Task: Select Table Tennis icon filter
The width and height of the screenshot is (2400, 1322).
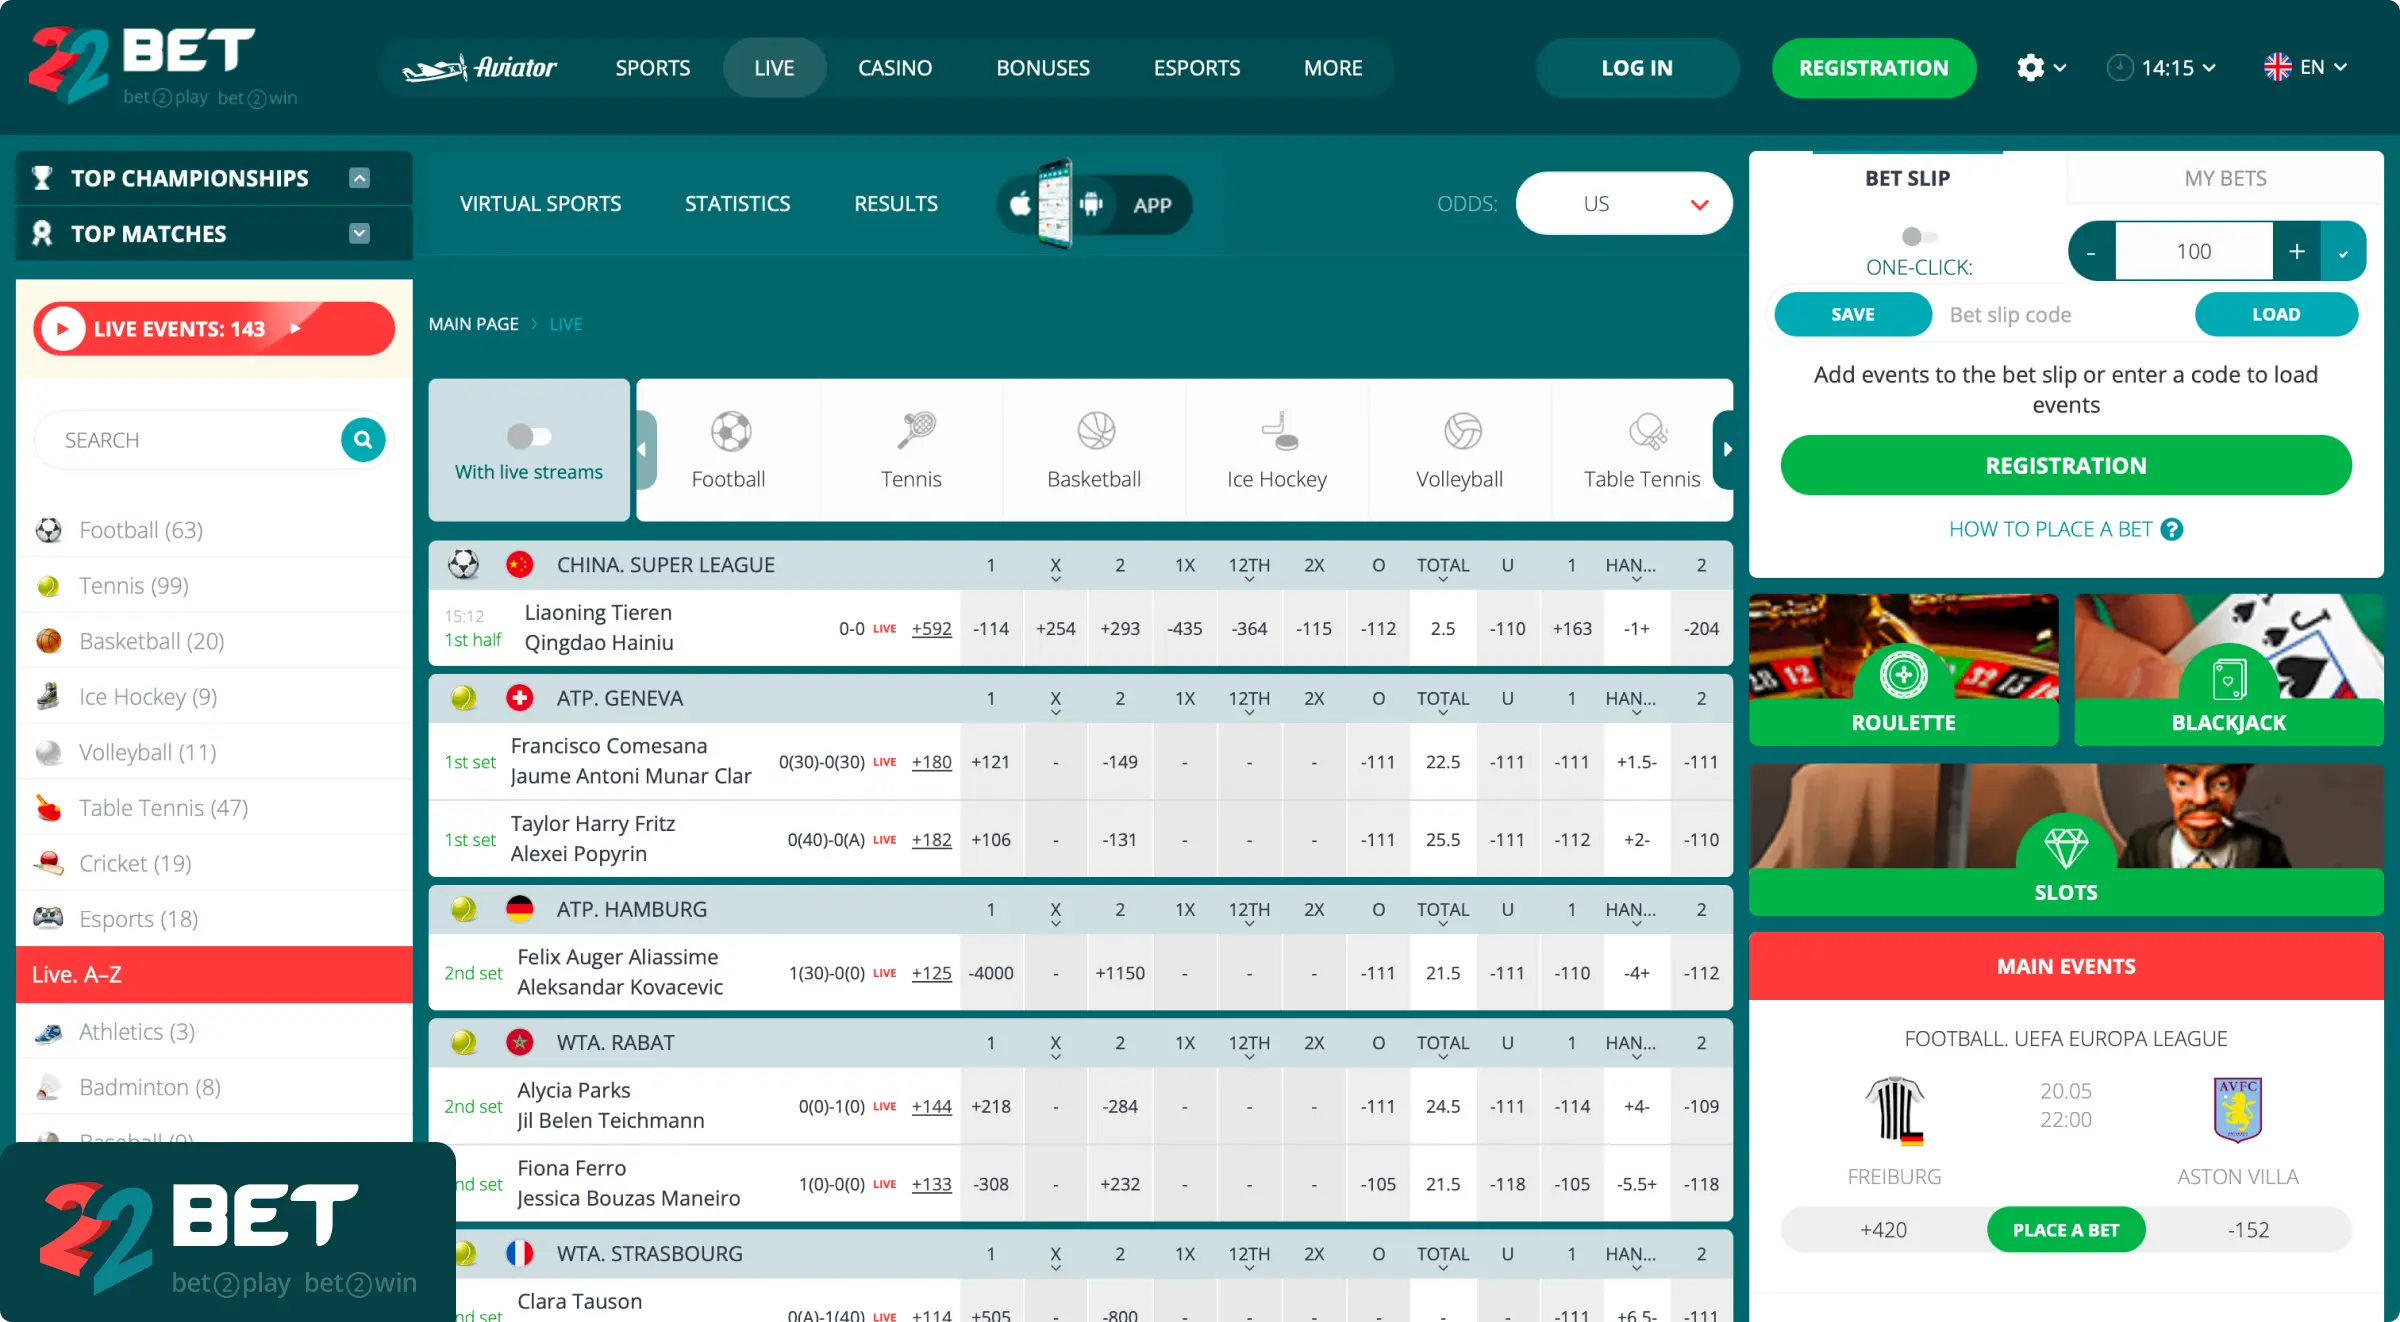Action: (1646, 432)
